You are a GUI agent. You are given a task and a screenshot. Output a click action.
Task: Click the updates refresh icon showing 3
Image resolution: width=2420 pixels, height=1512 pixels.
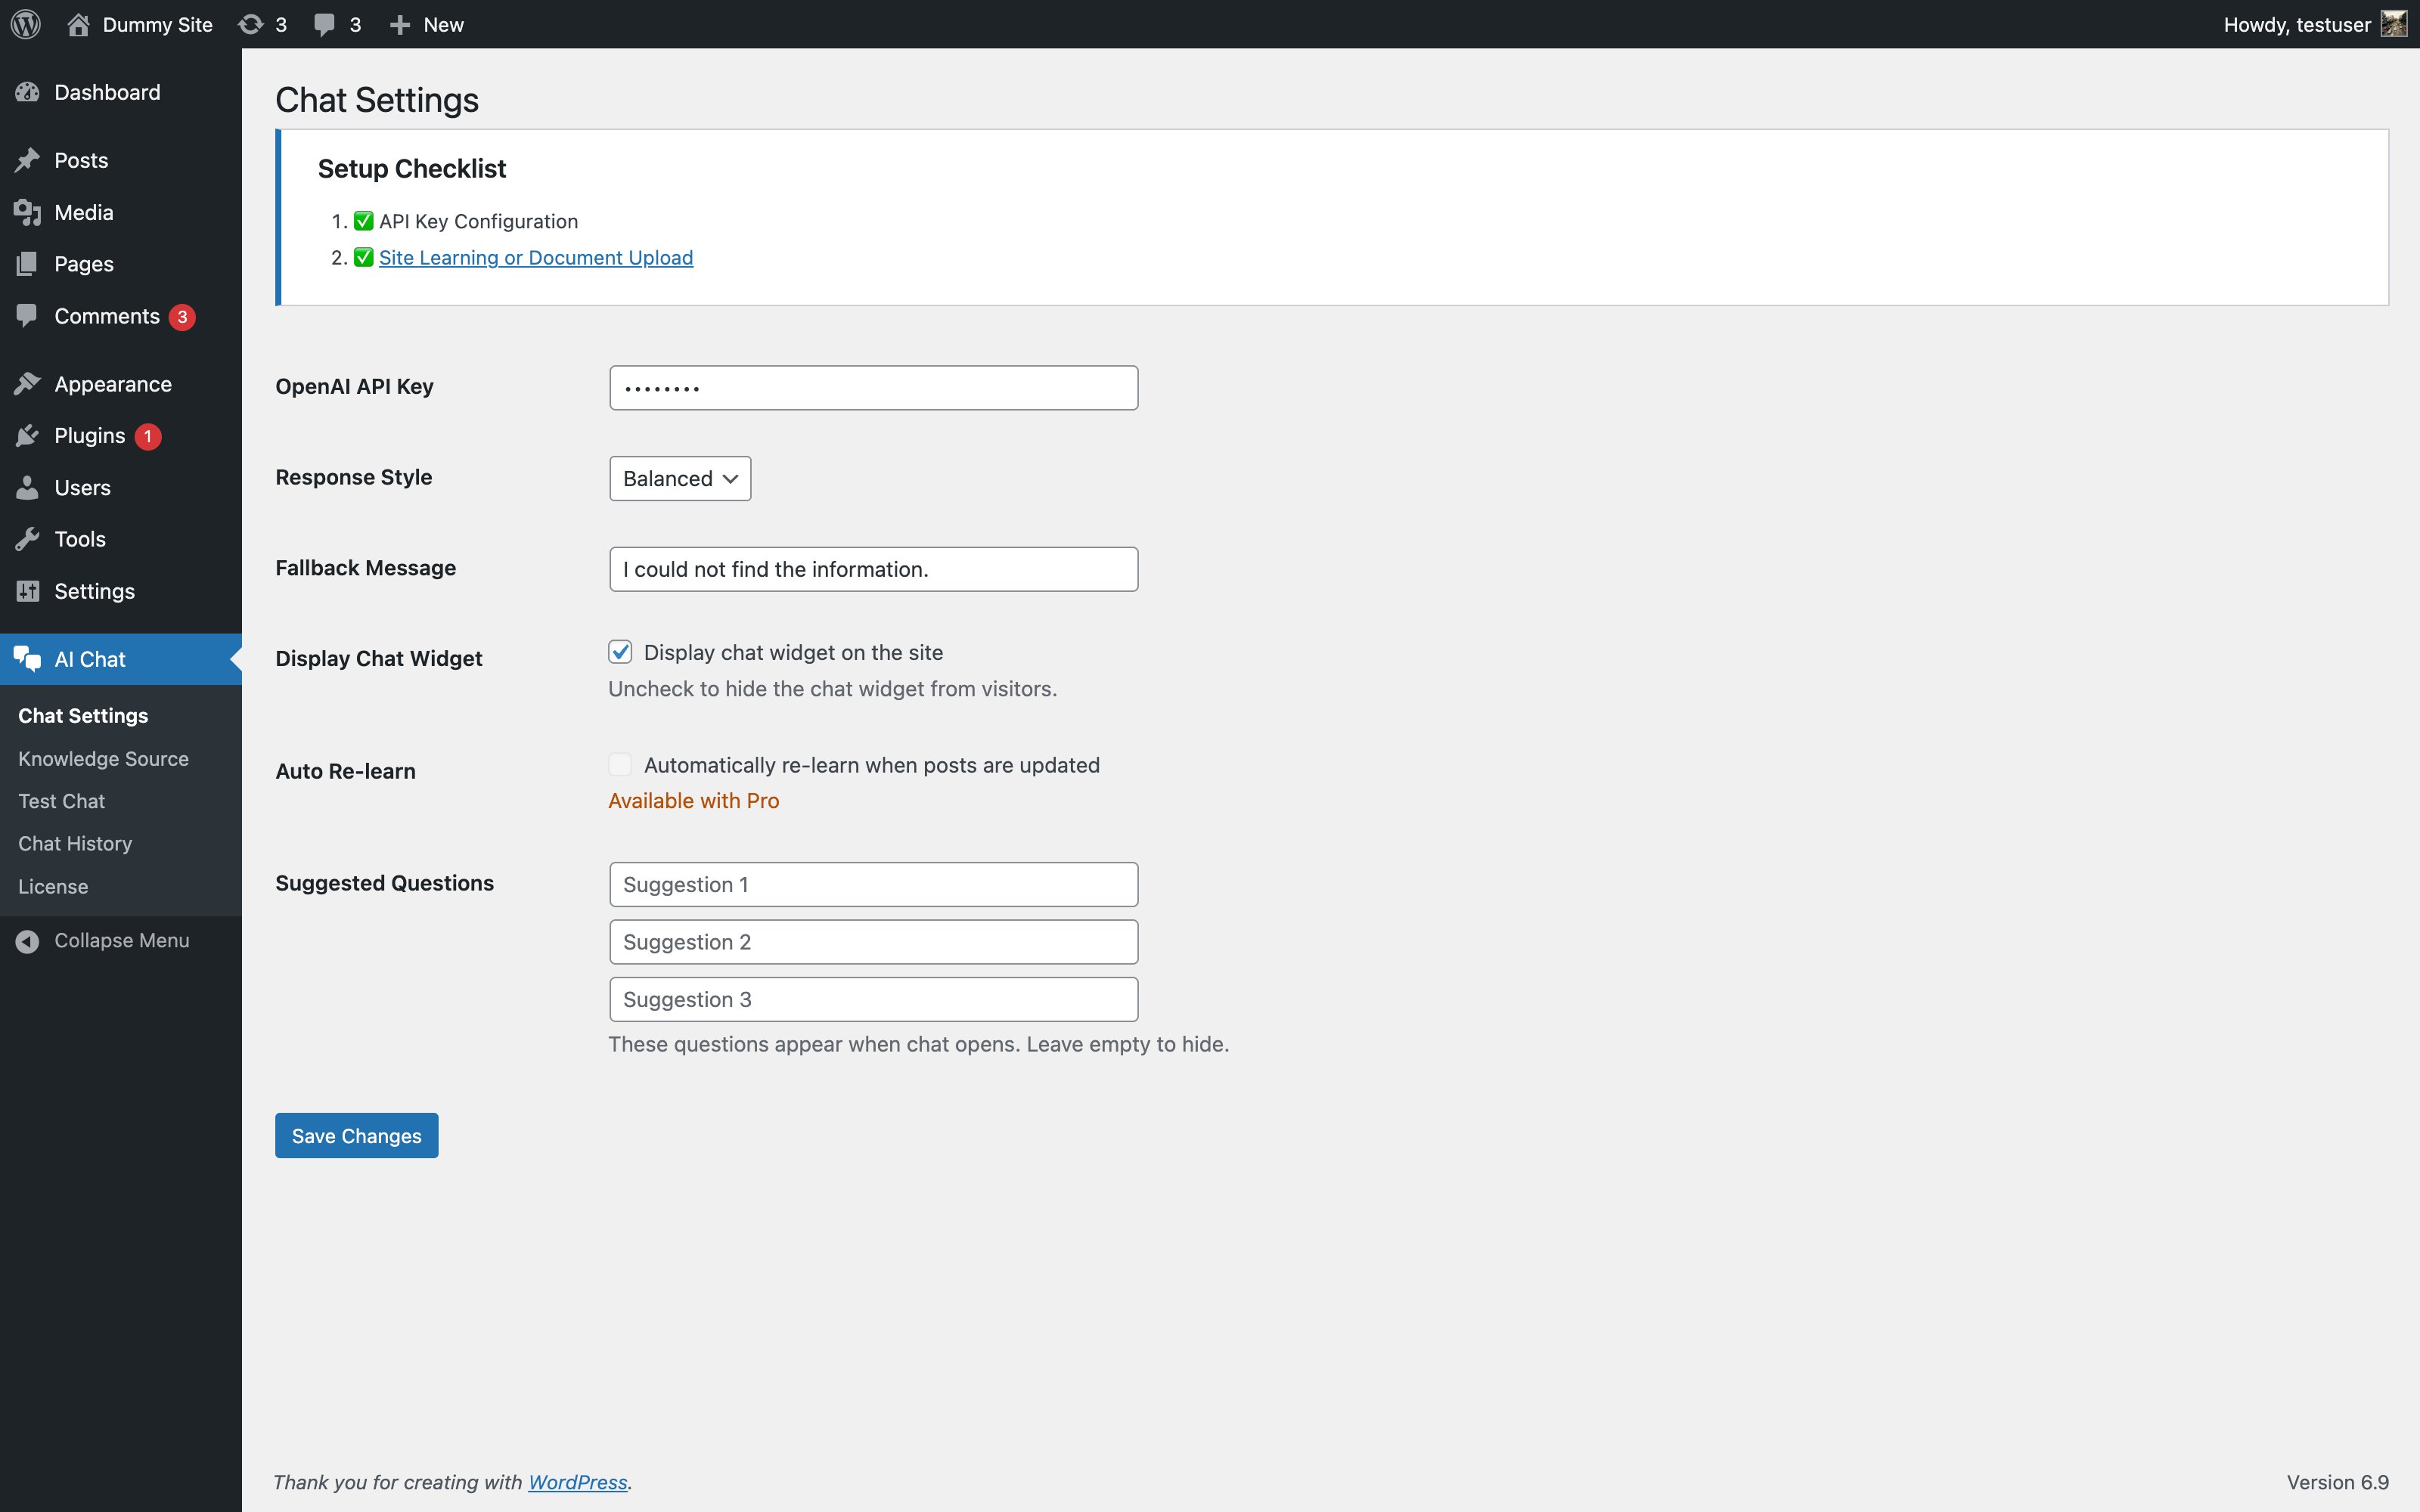(x=253, y=24)
